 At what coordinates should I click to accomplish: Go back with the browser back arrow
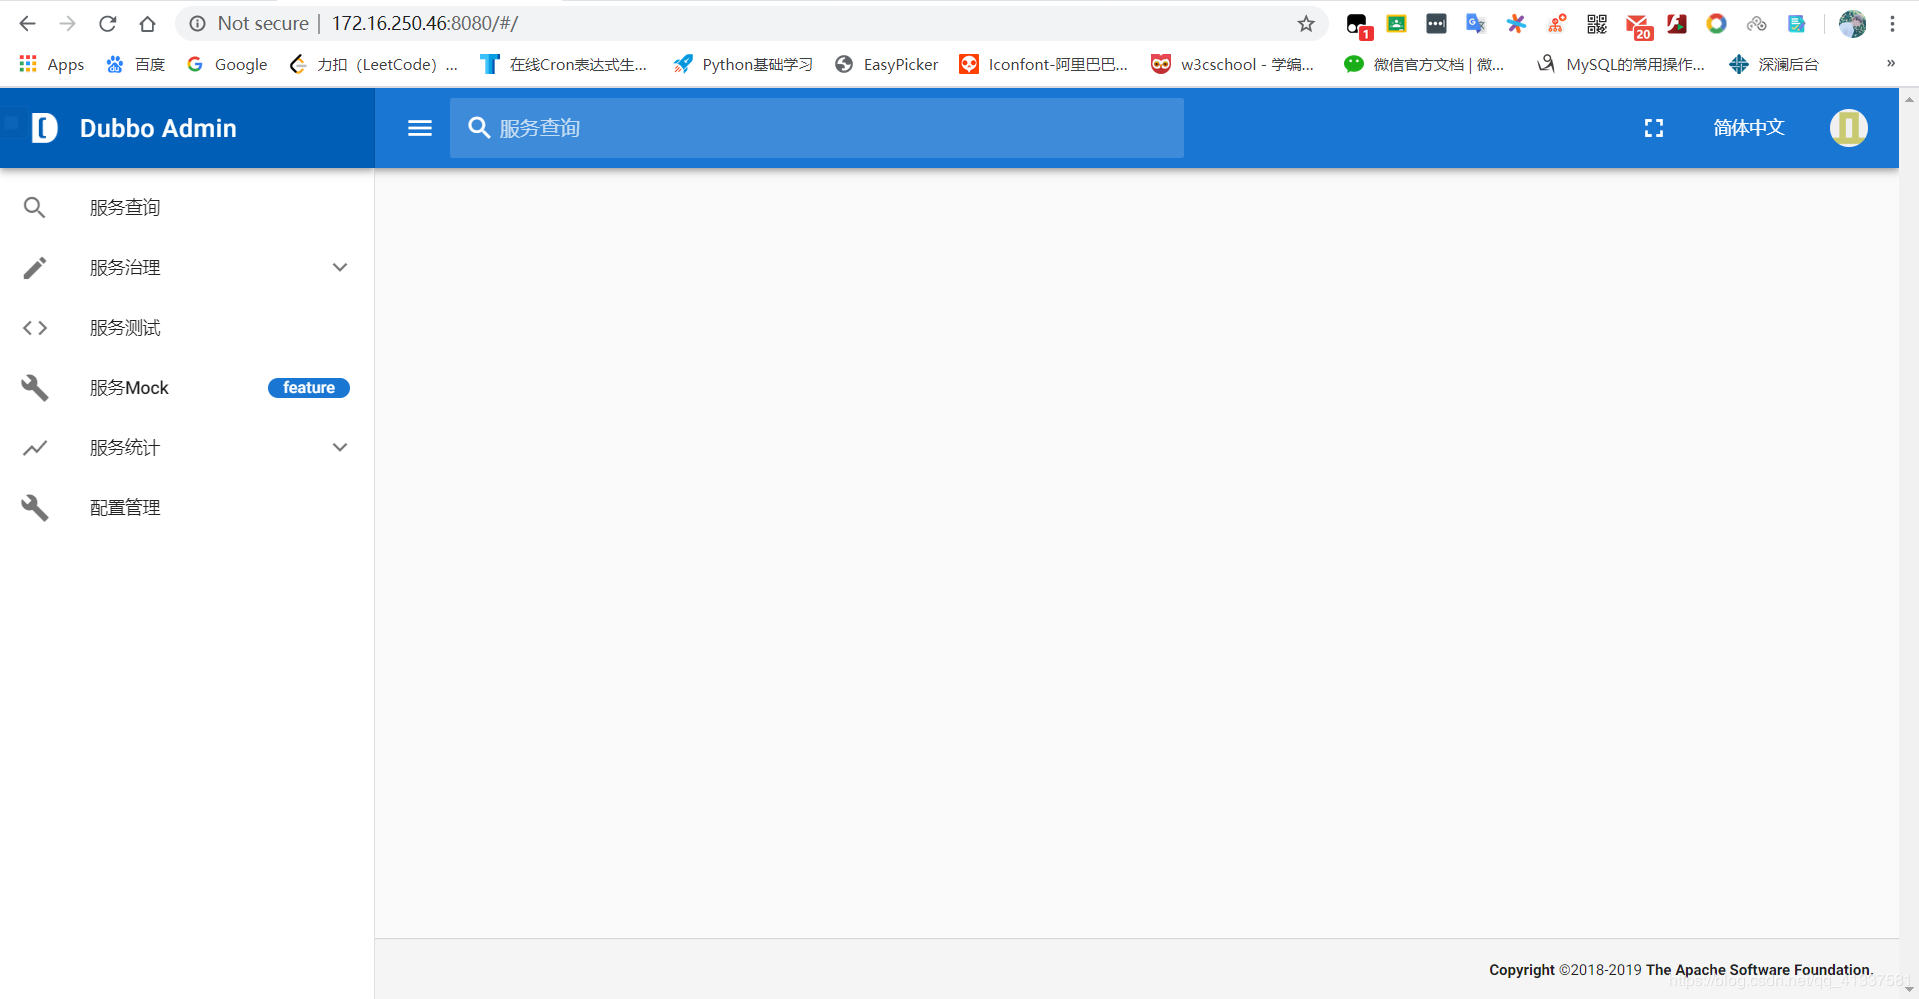pos(27,23)
